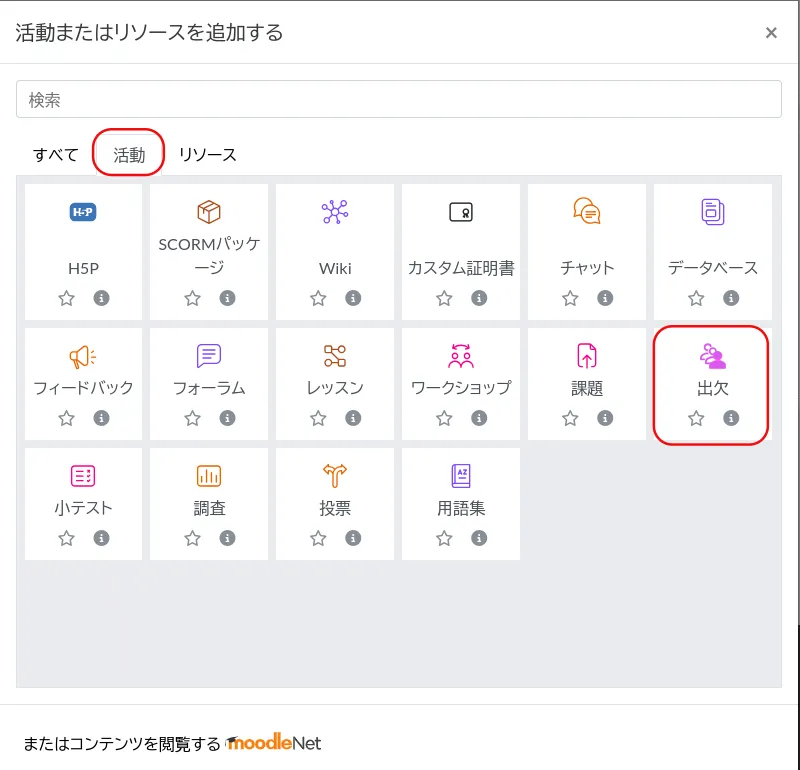Close the add activity dialog
800x770 pixels.
click(771, 33)
